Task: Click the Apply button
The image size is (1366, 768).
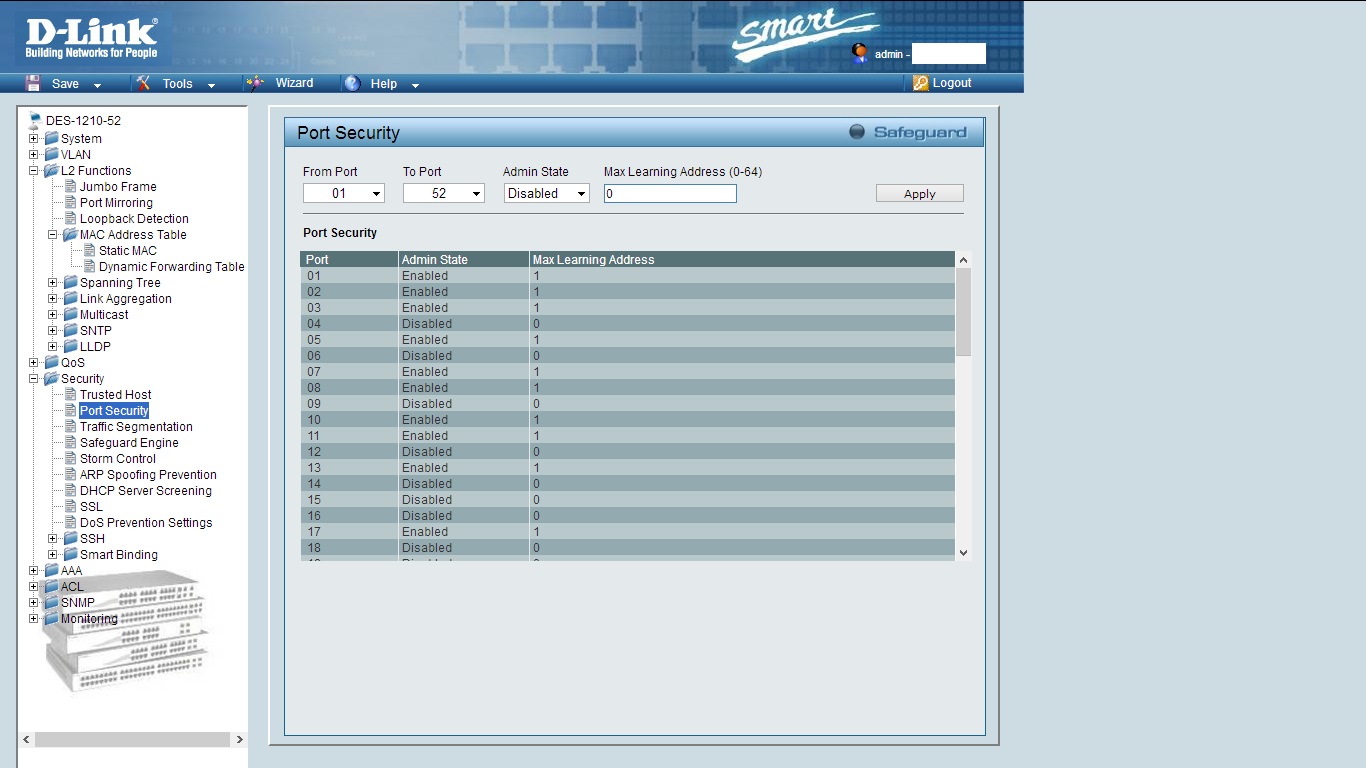Action: 920,194
